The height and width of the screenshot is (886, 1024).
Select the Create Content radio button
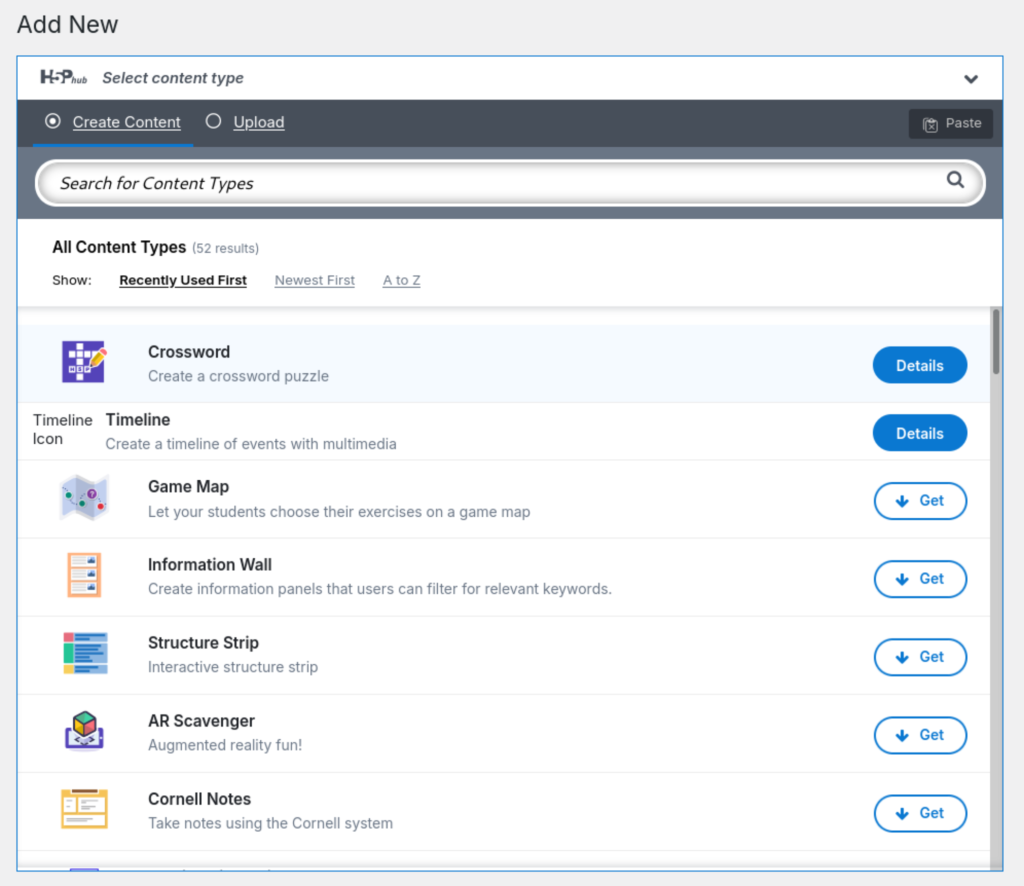coord(53,122)
